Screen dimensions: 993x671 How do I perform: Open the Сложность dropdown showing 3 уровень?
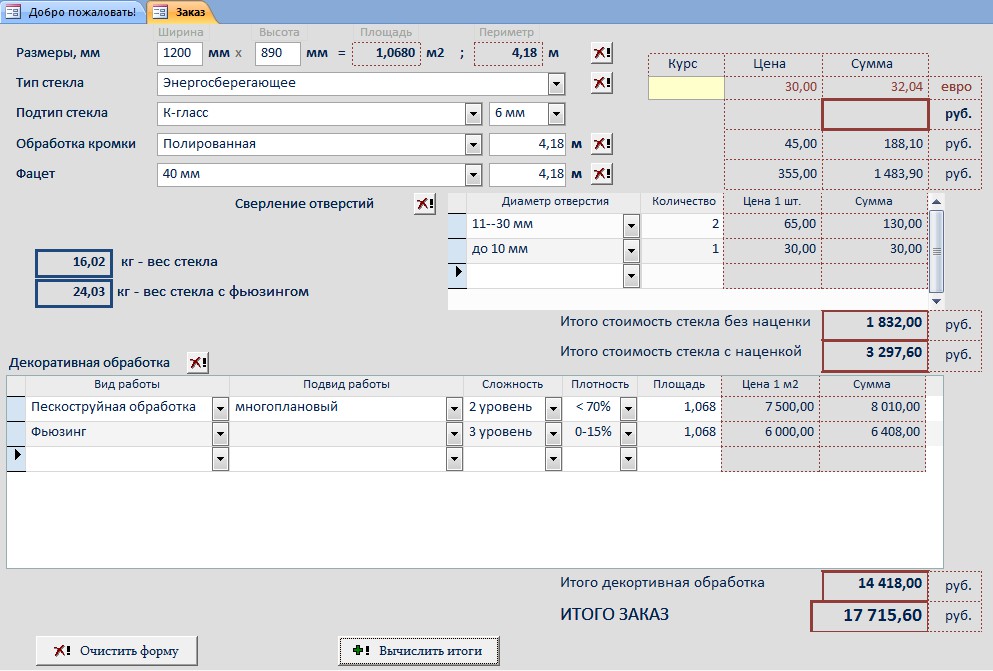553,434
